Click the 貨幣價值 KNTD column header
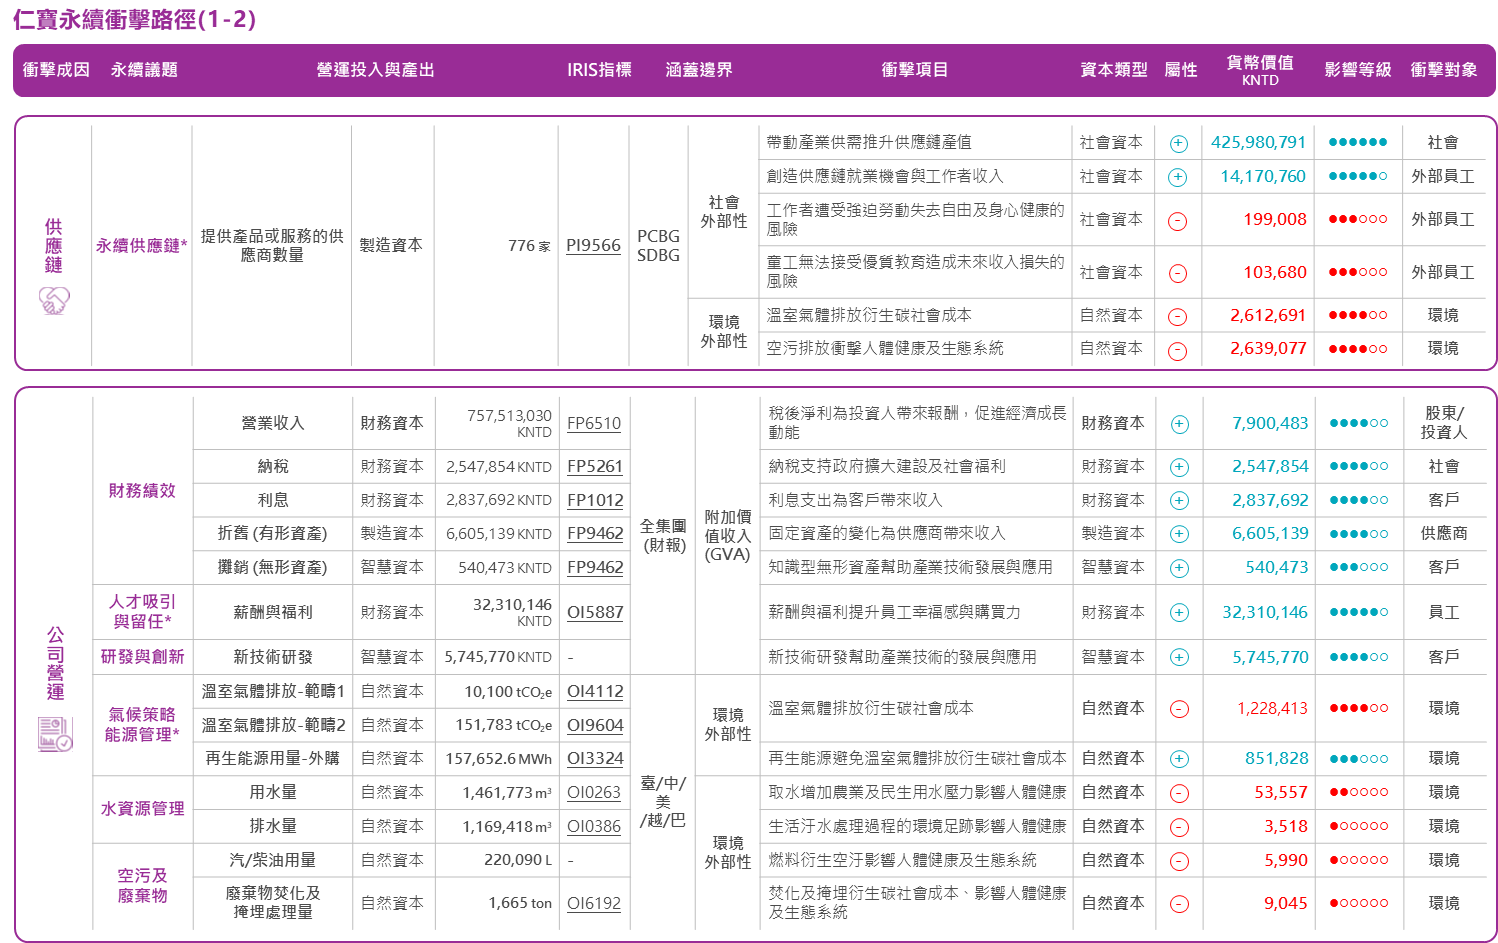The height and width of the screenshot is (943, 1498). (x=1260, y=70)
